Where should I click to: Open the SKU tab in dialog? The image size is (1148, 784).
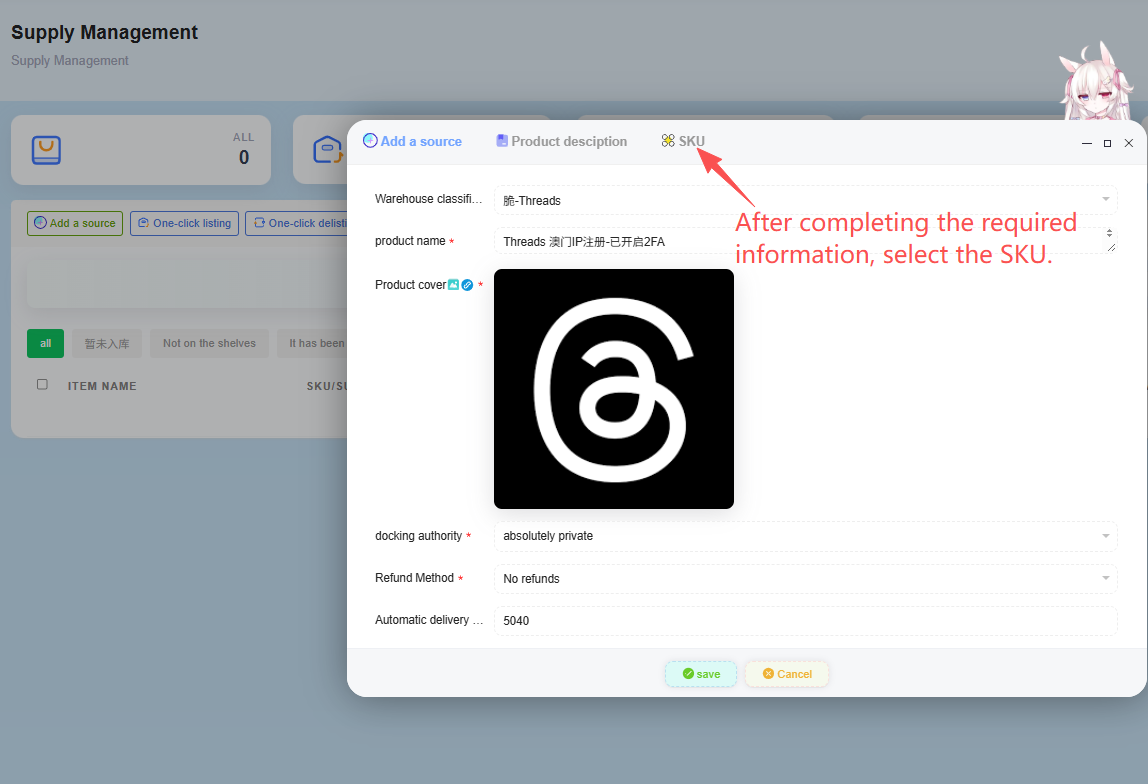pyautogui.click(x=682, y=141)
